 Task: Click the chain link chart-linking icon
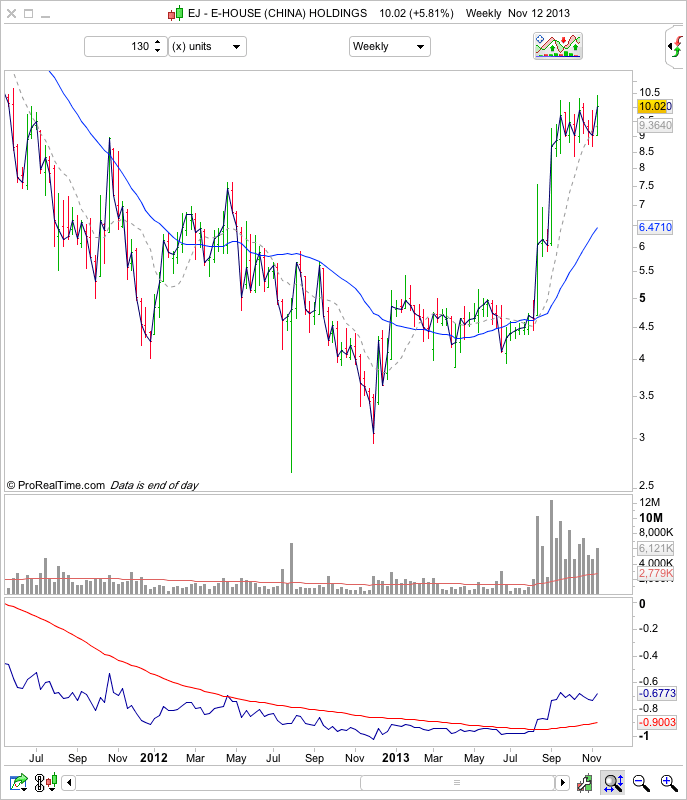[39, 782]
